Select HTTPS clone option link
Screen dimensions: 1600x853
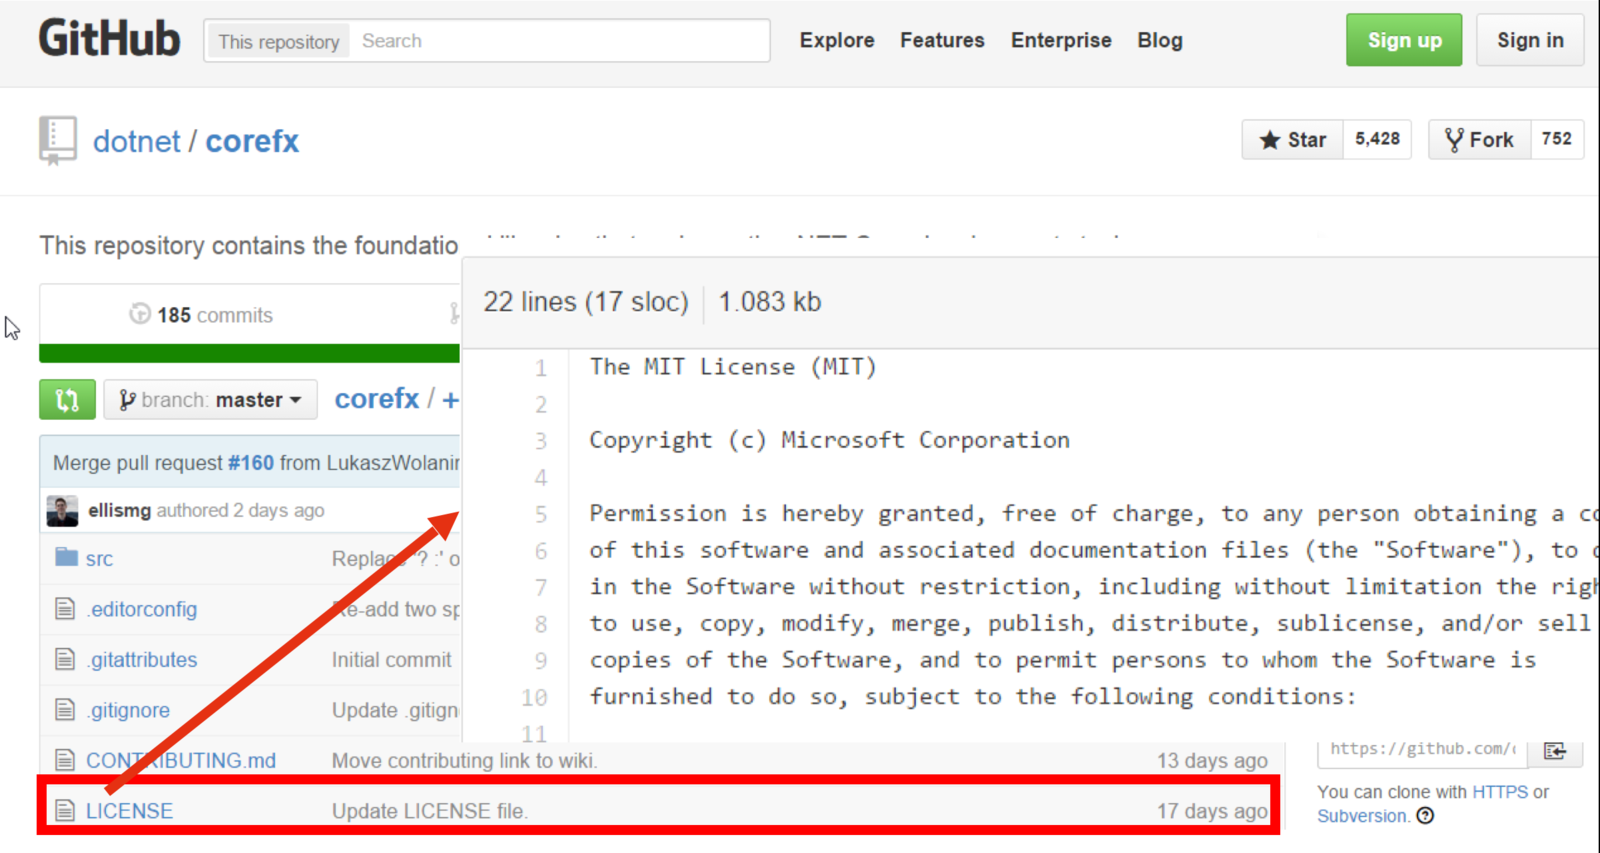(1500, 792)
